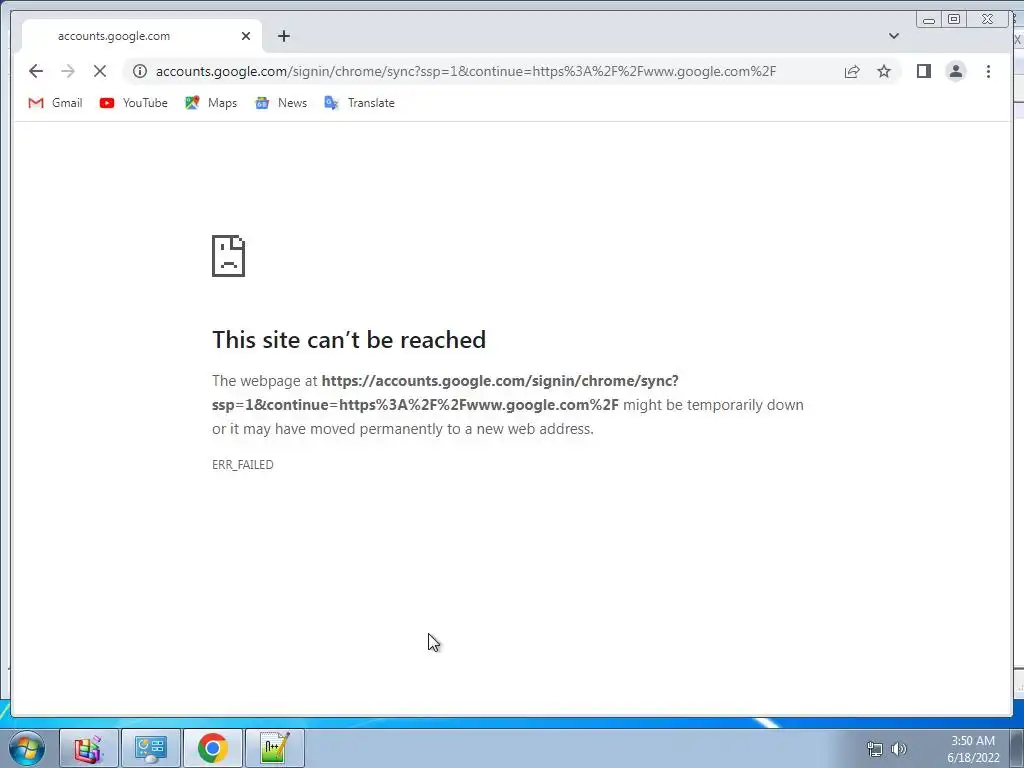
Task: Open the YouTube bookmark
Action: (134, 103)
